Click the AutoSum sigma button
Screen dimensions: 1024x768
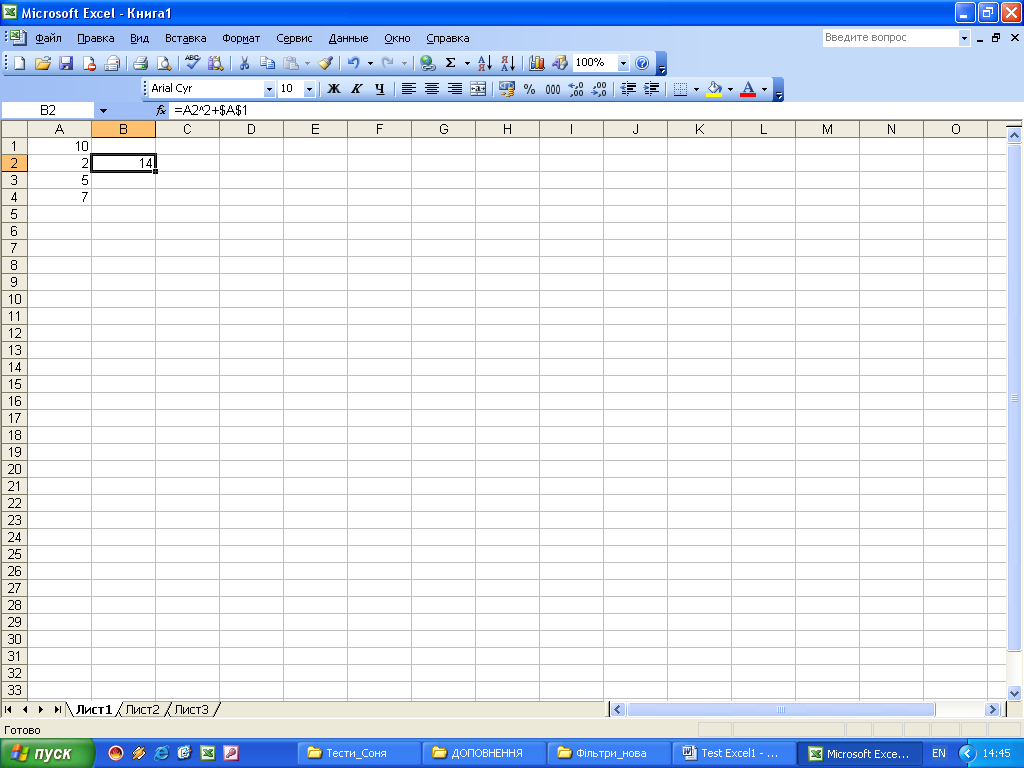[451, 63]
